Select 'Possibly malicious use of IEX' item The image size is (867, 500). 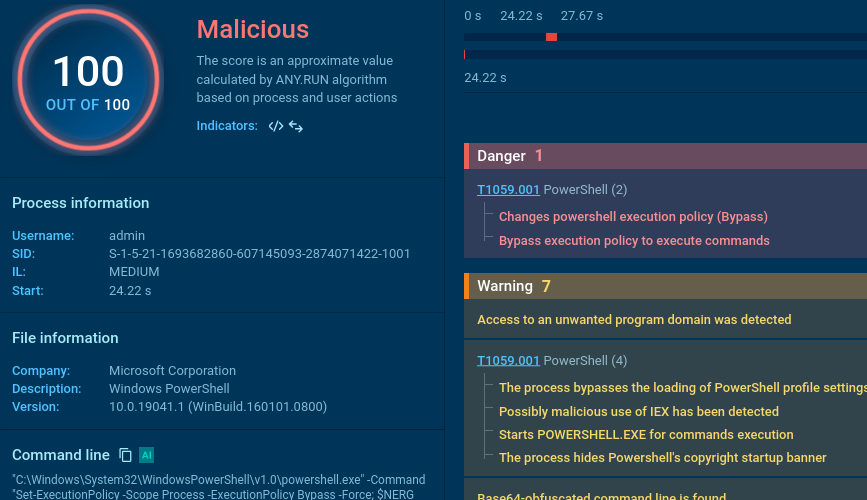point(638,411)
